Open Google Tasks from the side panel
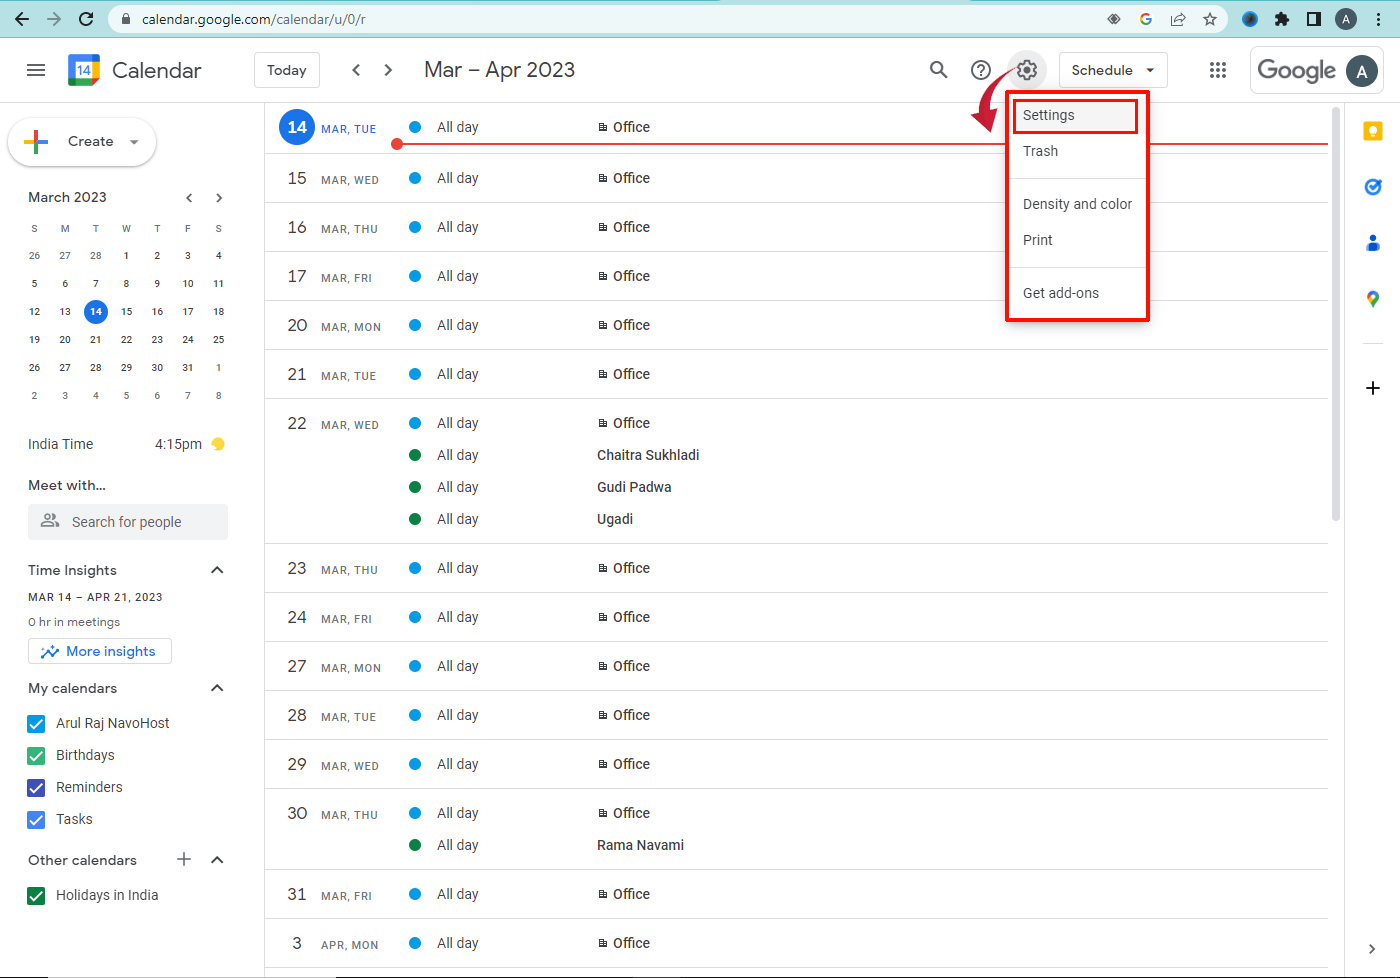Viewport: 1400px width, 978px height. (1372, 186)
